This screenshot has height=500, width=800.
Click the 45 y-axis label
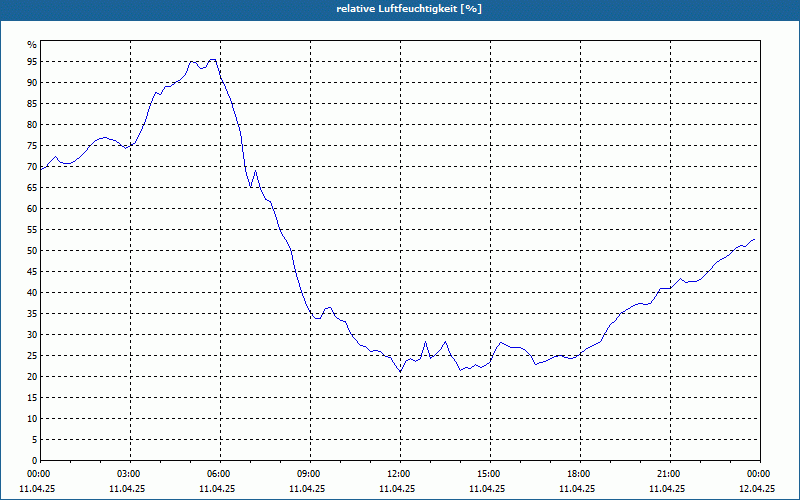32,271
